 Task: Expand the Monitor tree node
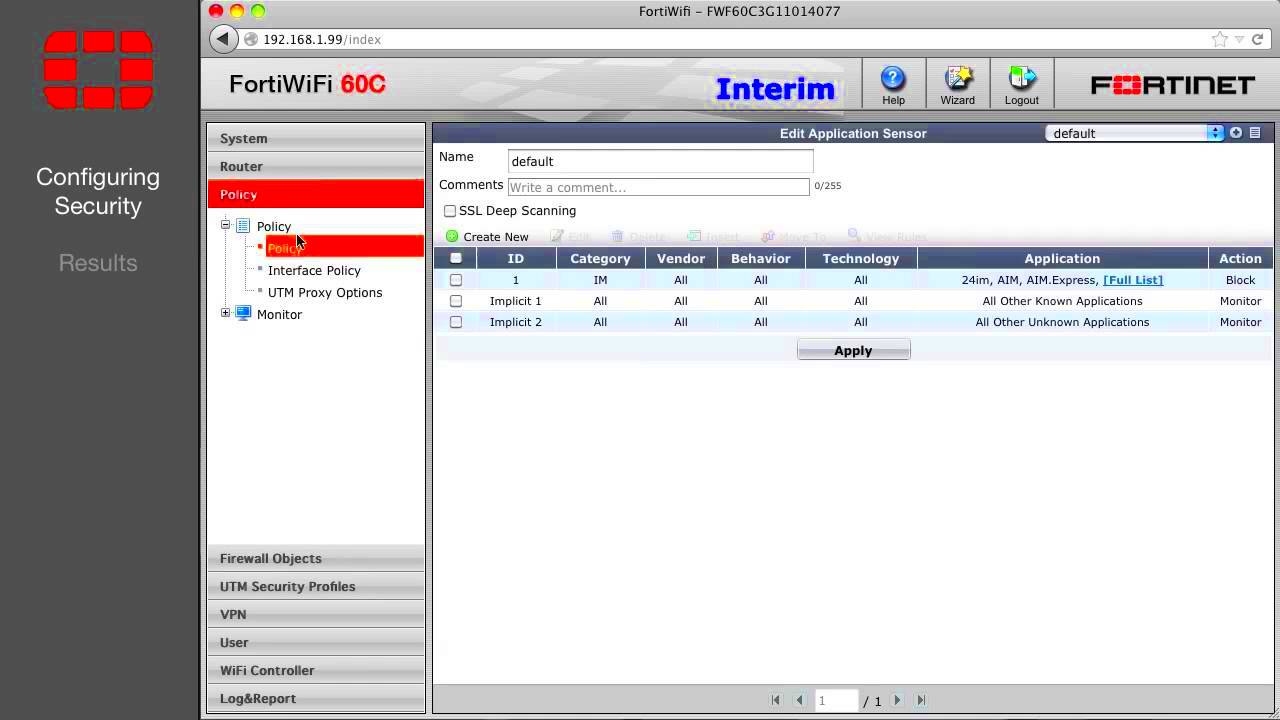tap(225, 313)
